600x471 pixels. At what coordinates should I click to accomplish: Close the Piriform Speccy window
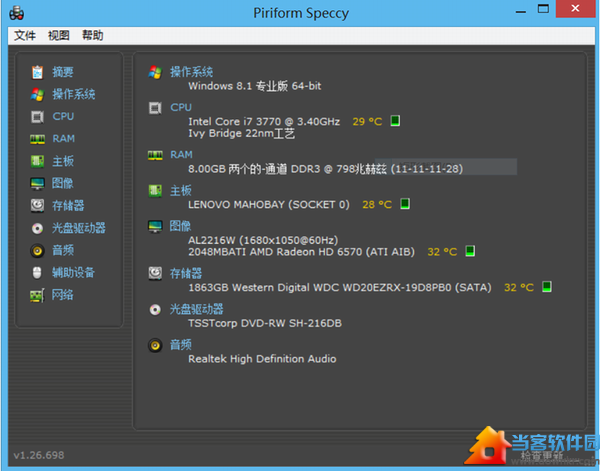pyautogui.click(x=575, y=9)
